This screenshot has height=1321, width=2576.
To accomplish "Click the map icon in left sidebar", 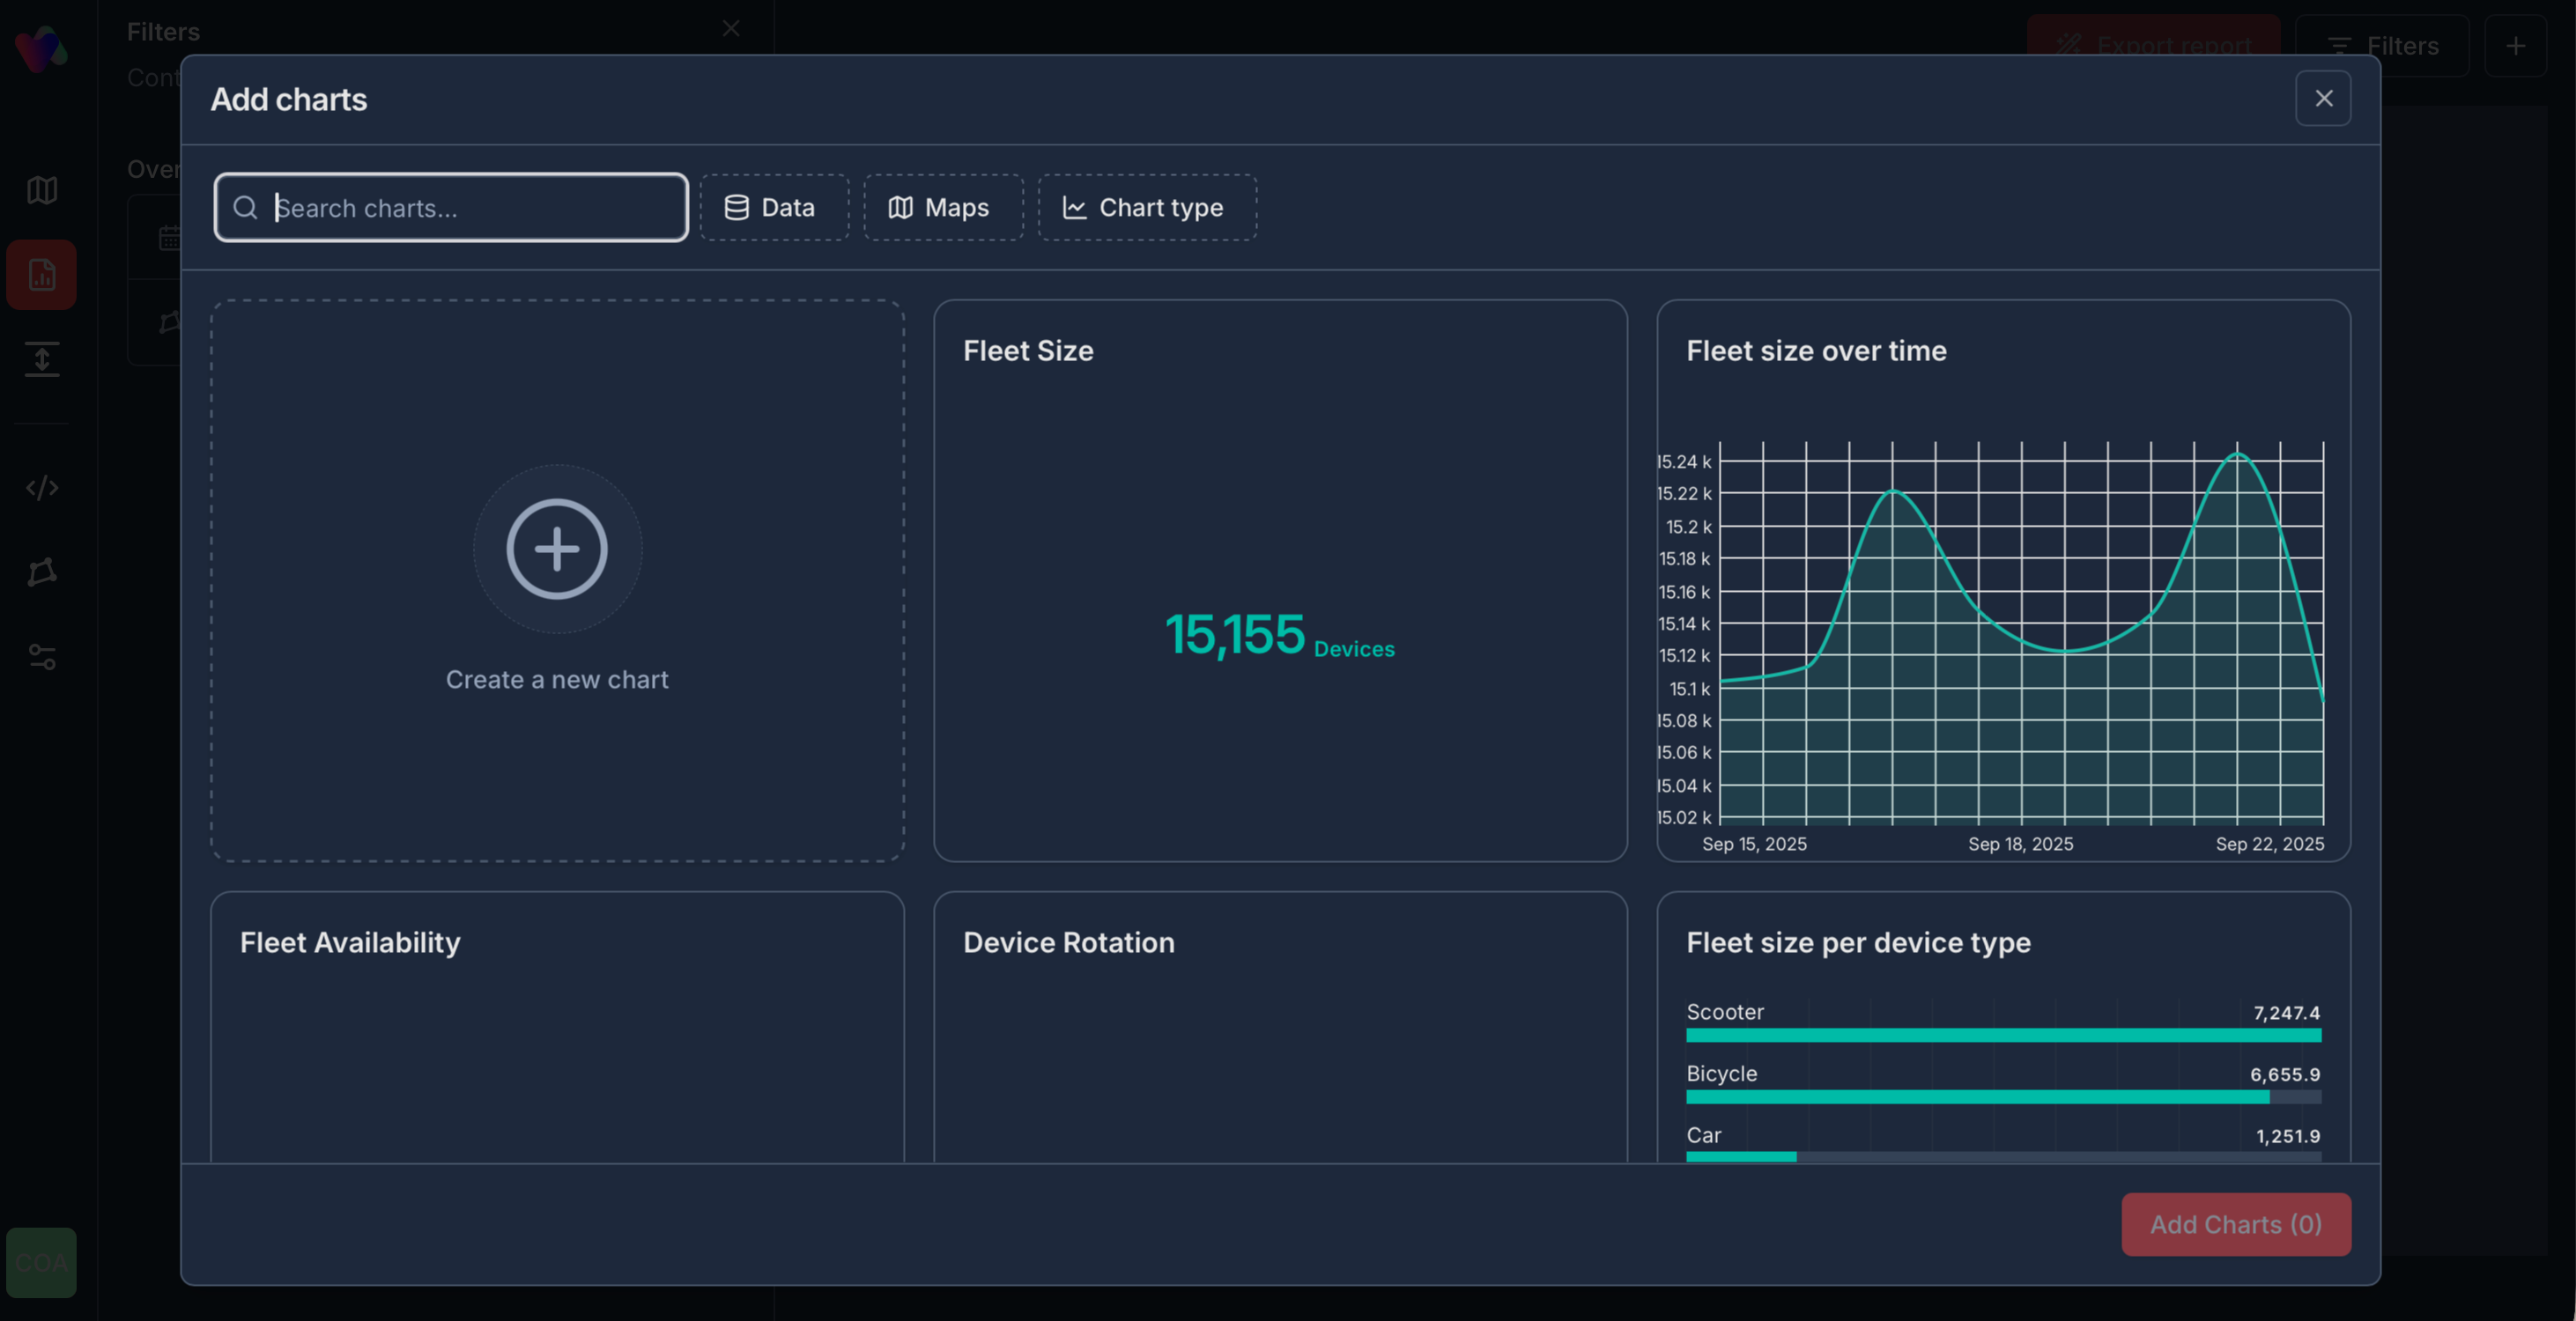I will [41, 190].
